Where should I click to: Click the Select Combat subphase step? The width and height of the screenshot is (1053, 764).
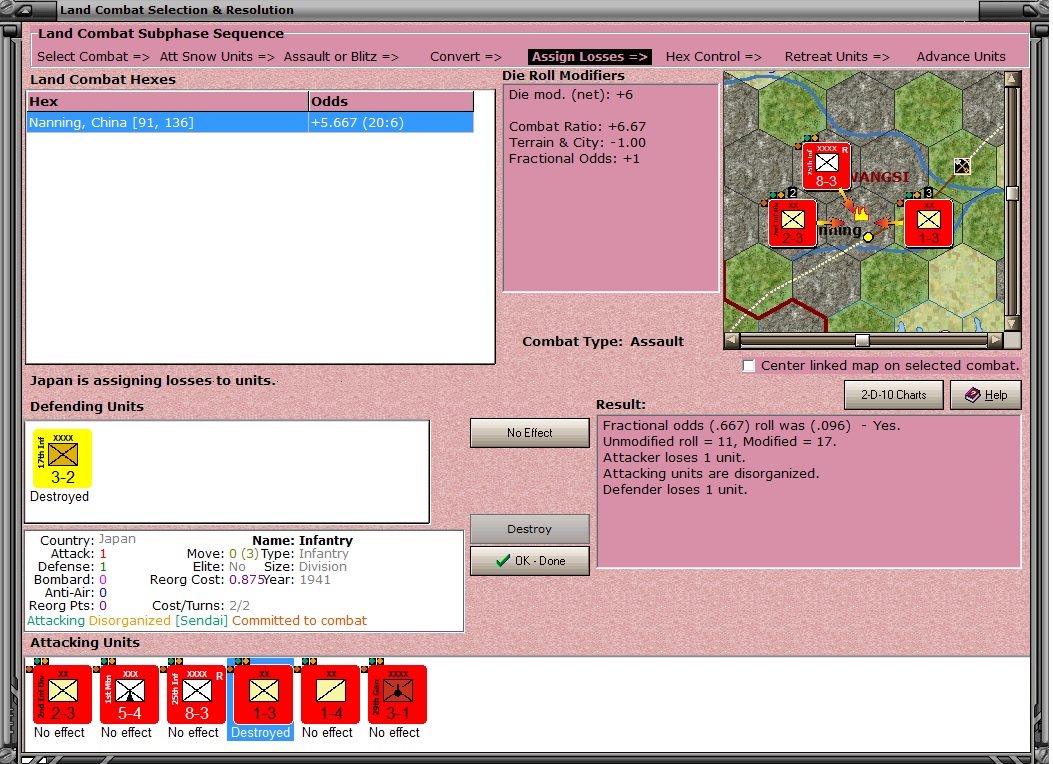(x=93, y=56)
